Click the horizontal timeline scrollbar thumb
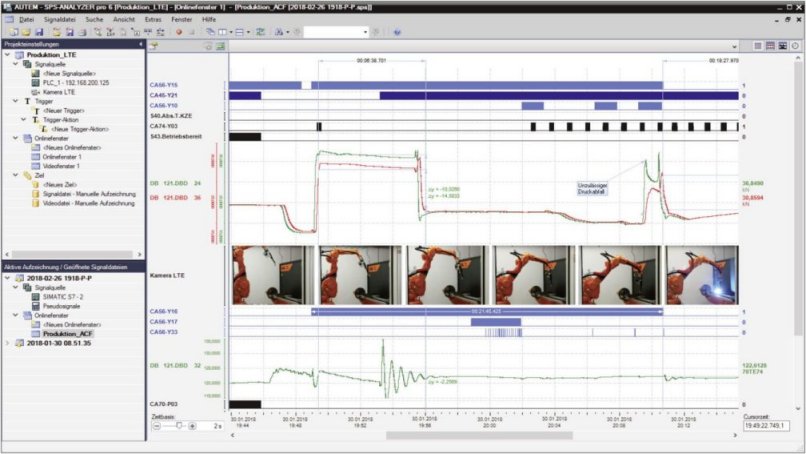This screenshot has width=806, height=454. 479,435
